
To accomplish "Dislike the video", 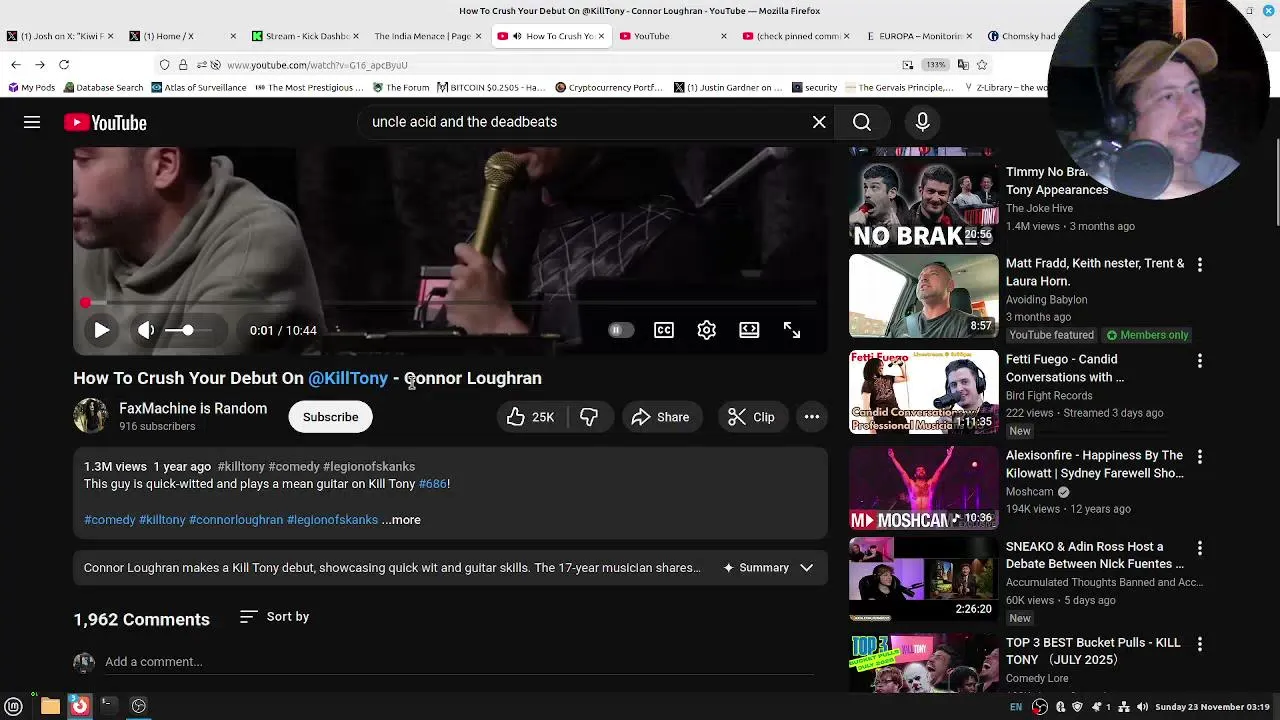I will pyautogui.click(x=590, y=417).
